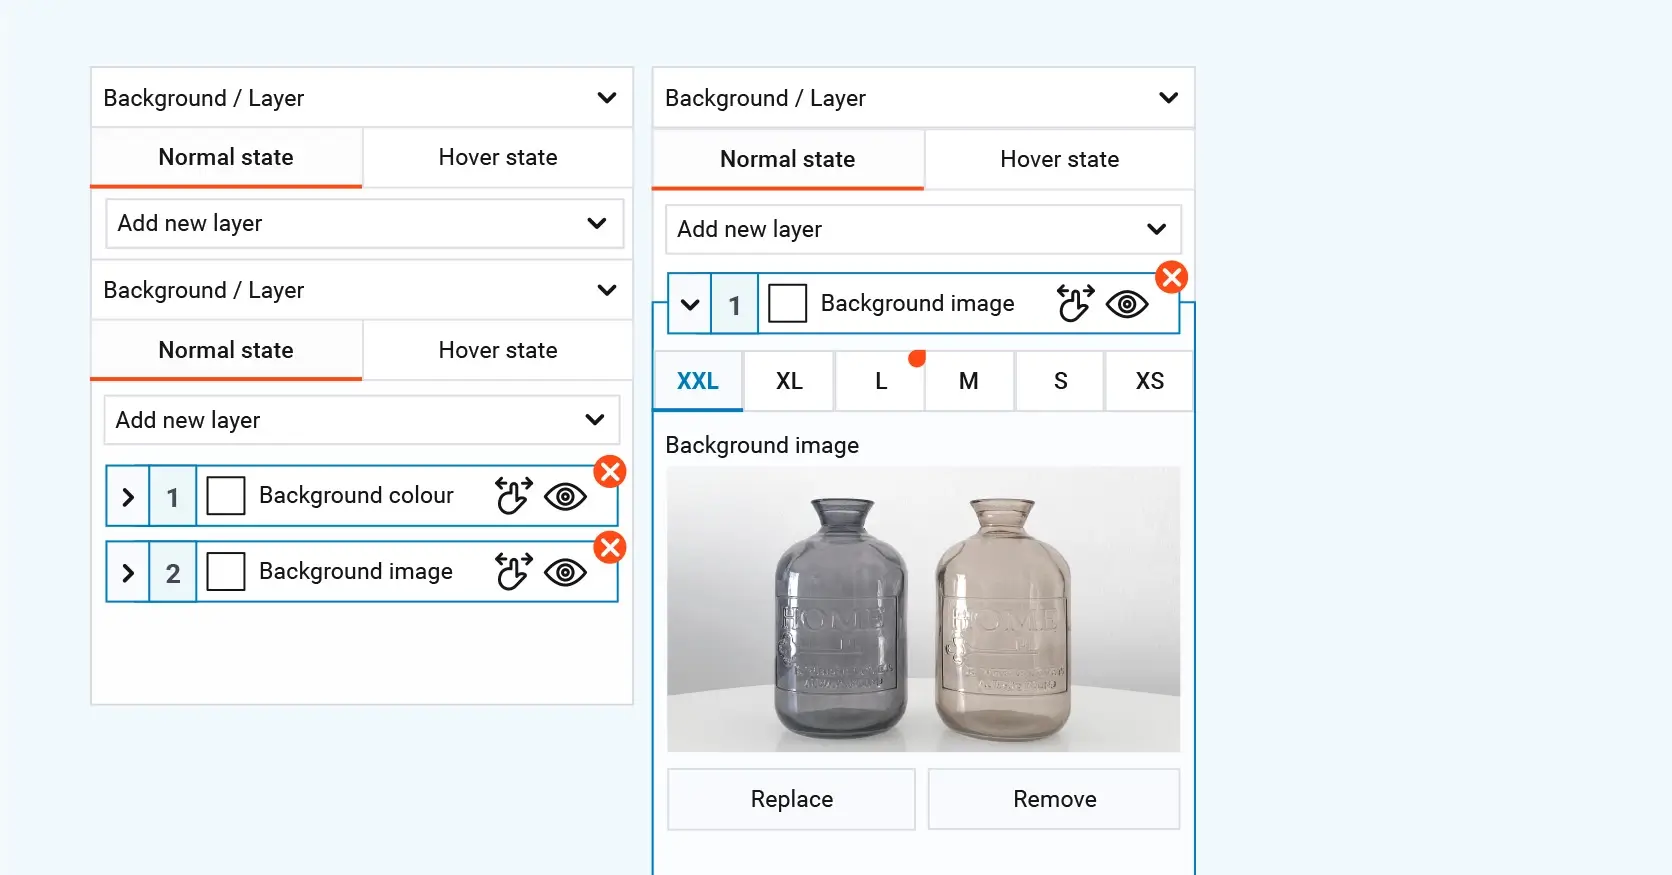Switch to M breakpoint tab
Viewport: 1672px width, 875px height.
click(x=969, y=381)
